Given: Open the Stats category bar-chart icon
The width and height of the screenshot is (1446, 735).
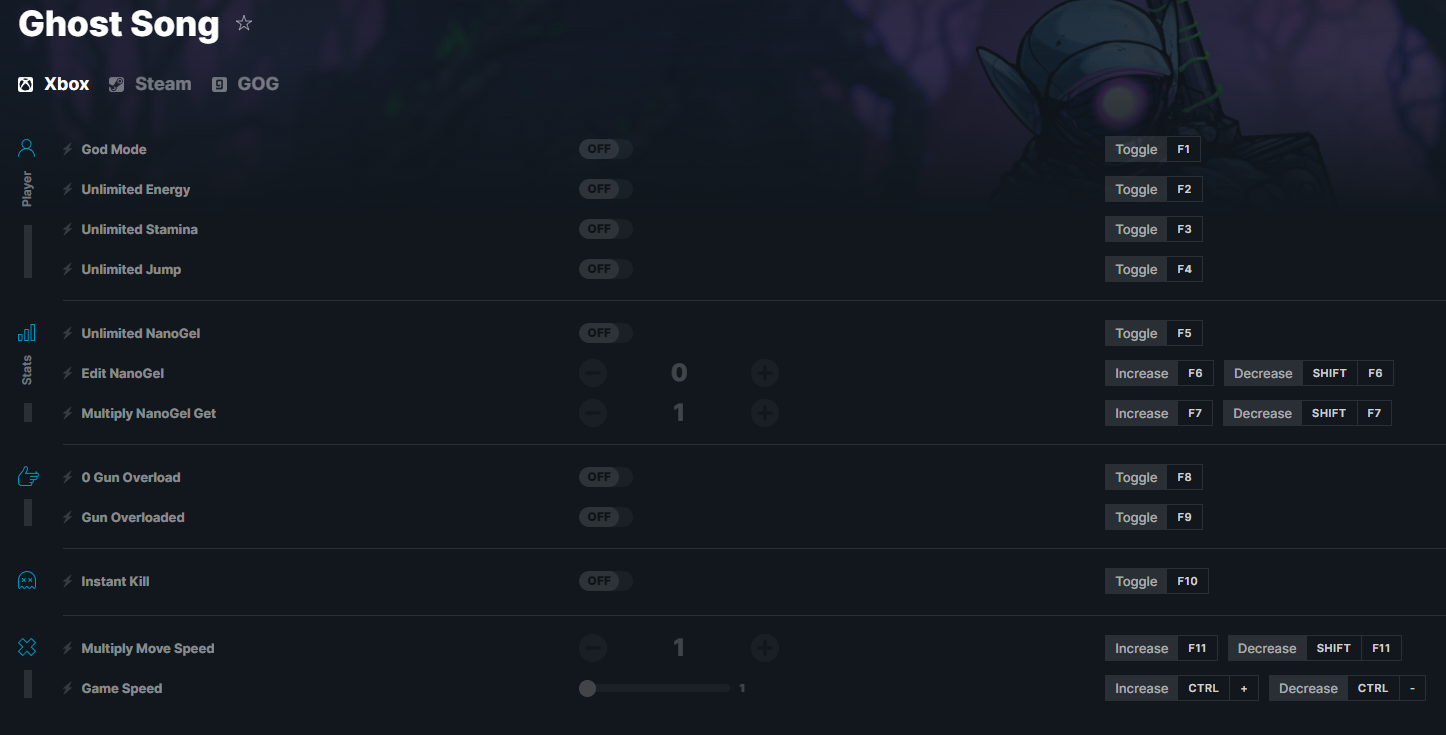Looking at the screenshot, I should point(27,332).
